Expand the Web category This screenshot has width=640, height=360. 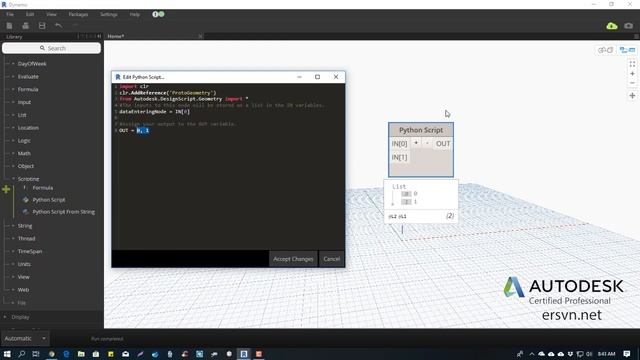[23, 290]
